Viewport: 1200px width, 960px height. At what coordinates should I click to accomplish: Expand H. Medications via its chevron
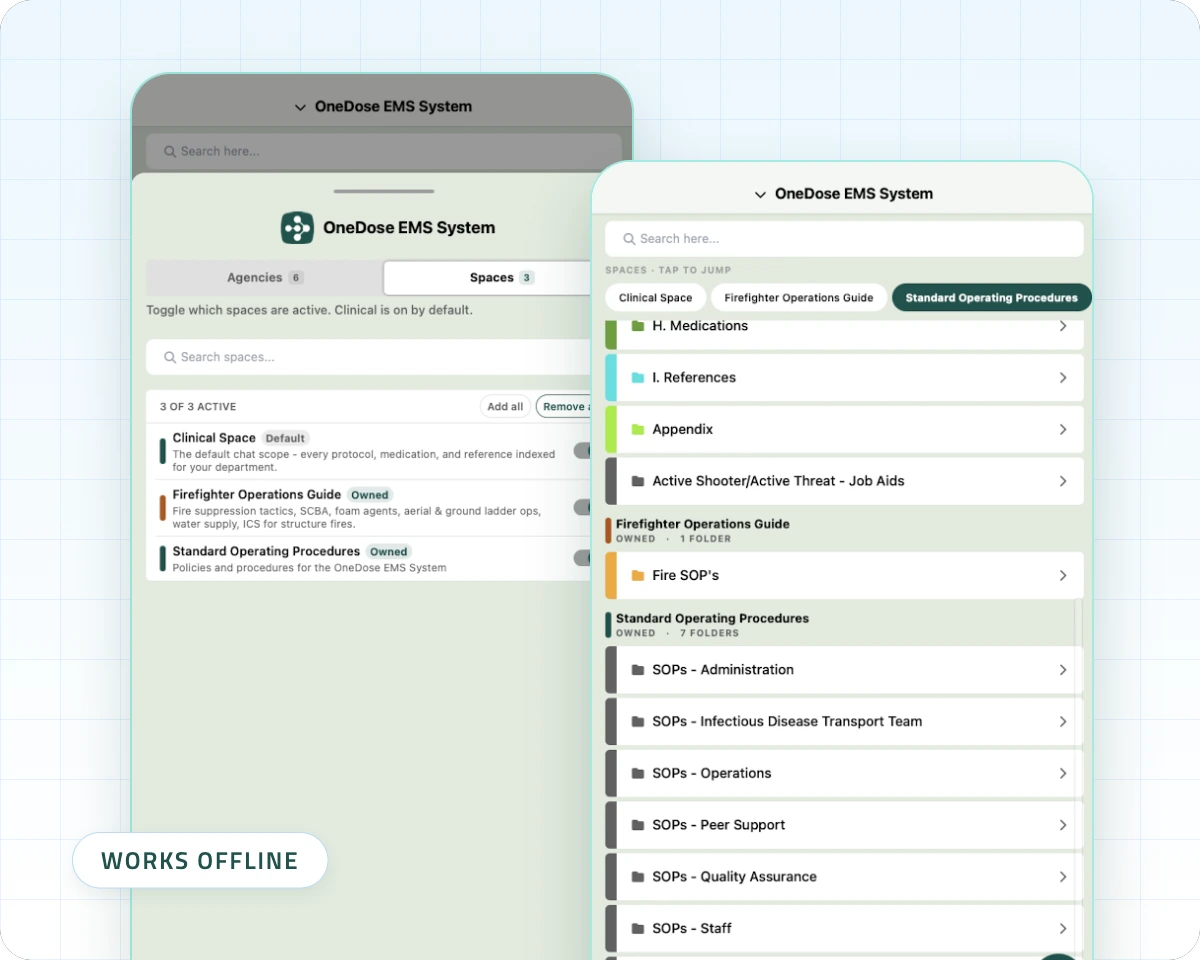1063,326
